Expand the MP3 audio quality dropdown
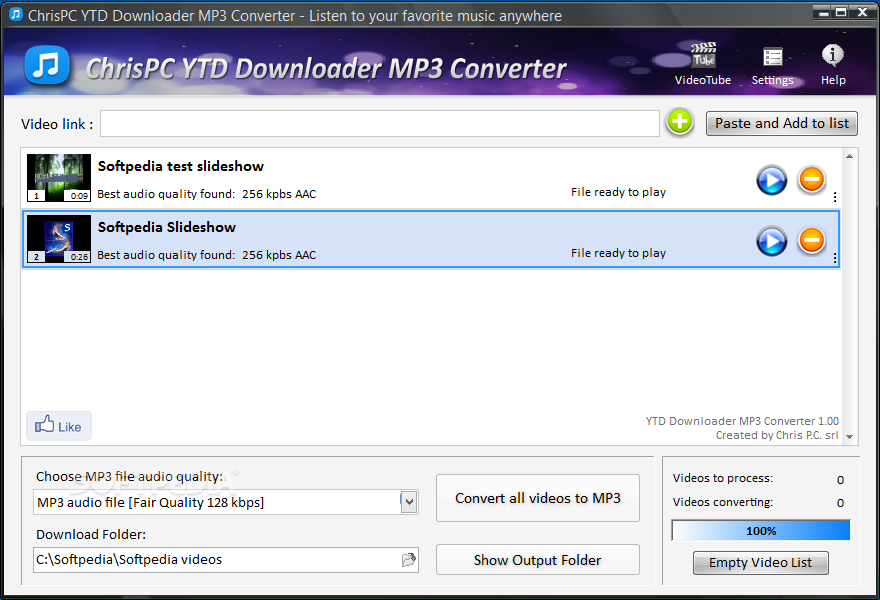The width and height of the screenshot is (880, 600). coord(409,502)
